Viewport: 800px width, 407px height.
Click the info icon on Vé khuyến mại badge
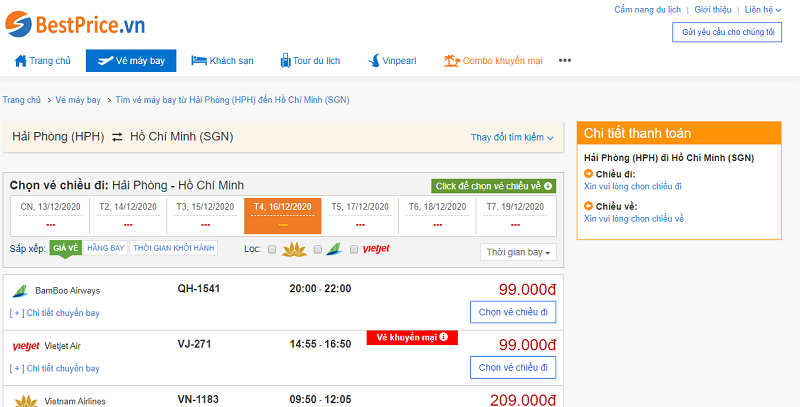tap(443, 337)
